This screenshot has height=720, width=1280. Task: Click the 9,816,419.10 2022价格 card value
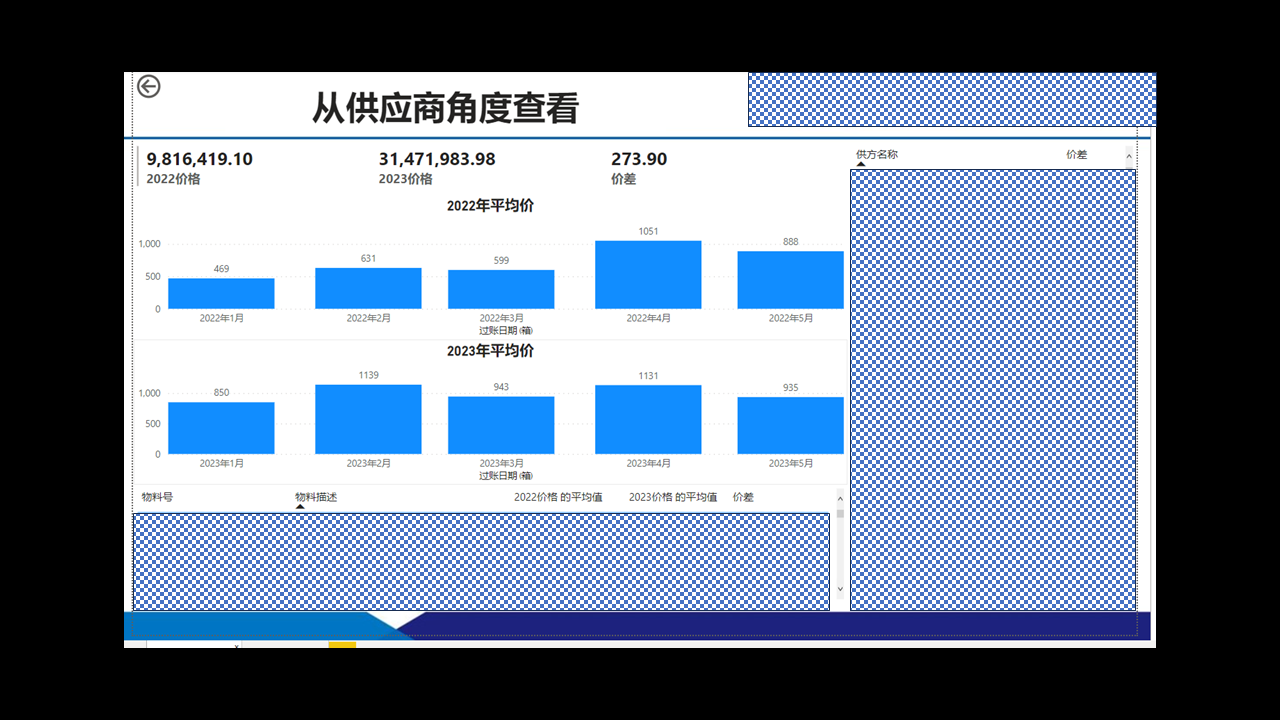(x=200, y=159)
